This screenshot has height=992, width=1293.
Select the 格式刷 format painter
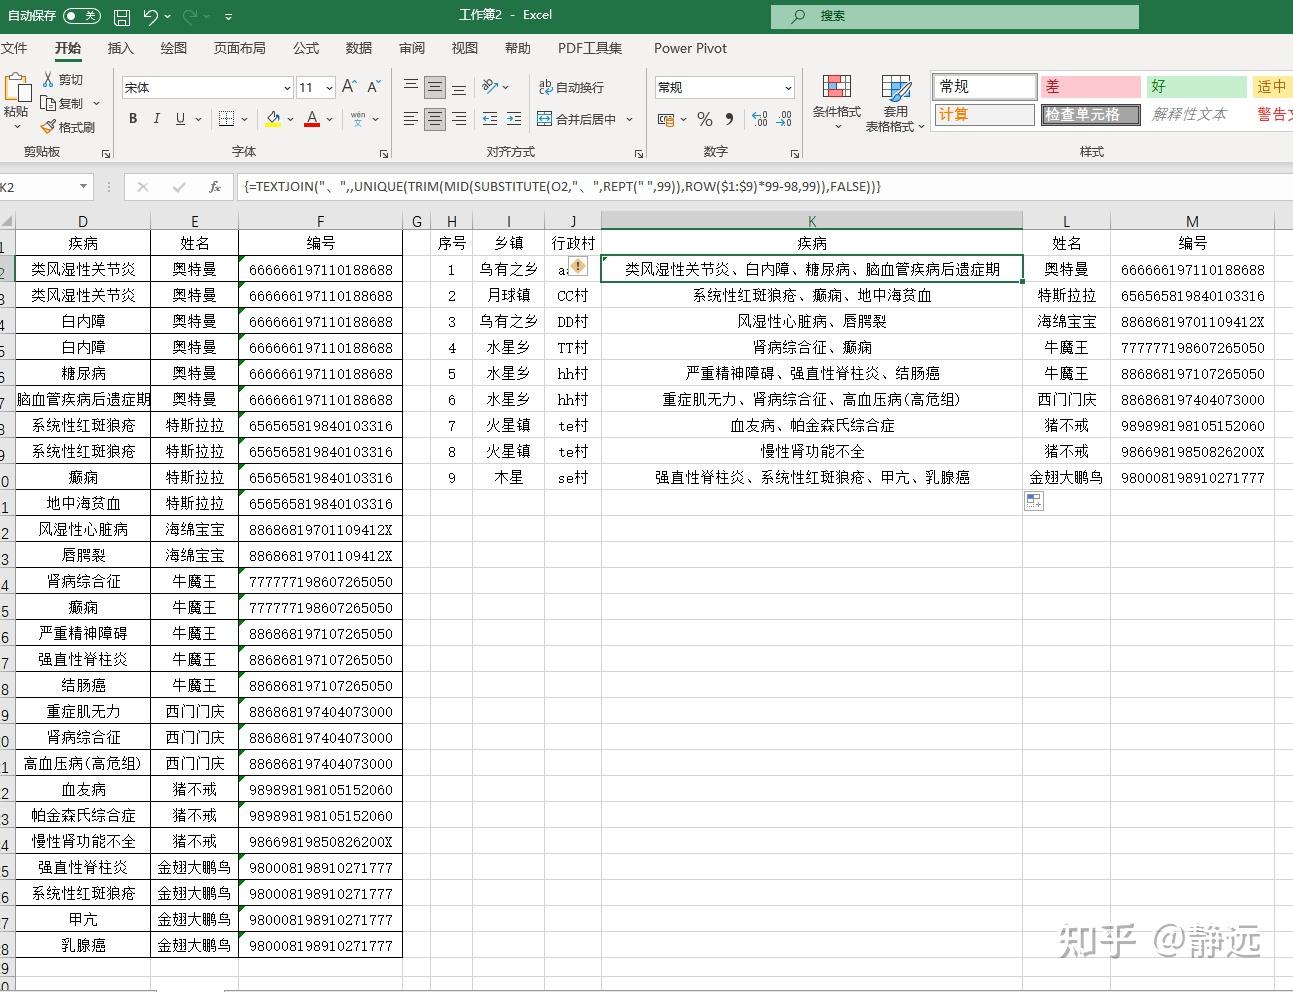coord(68,127)
